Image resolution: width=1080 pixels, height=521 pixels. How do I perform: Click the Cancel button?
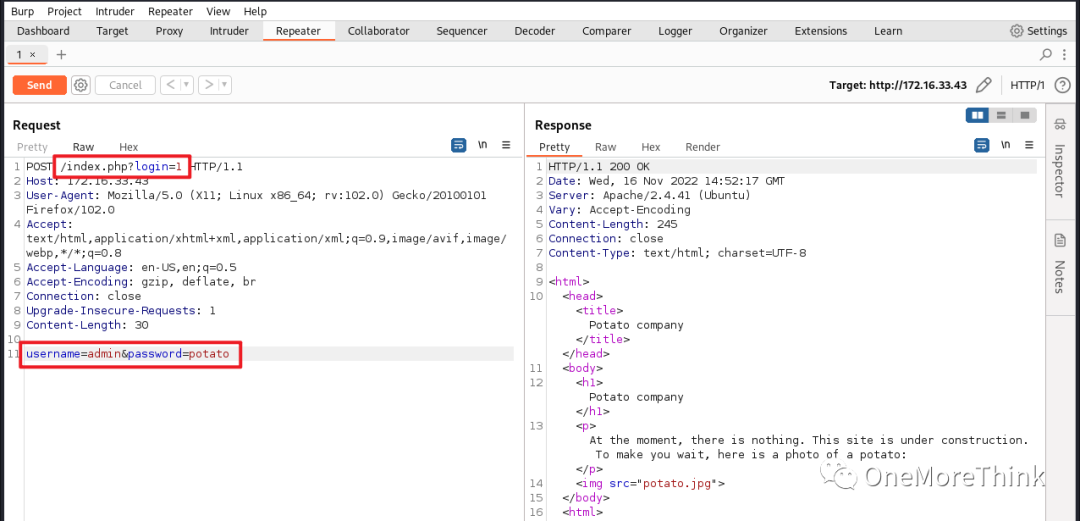[125, 85]
